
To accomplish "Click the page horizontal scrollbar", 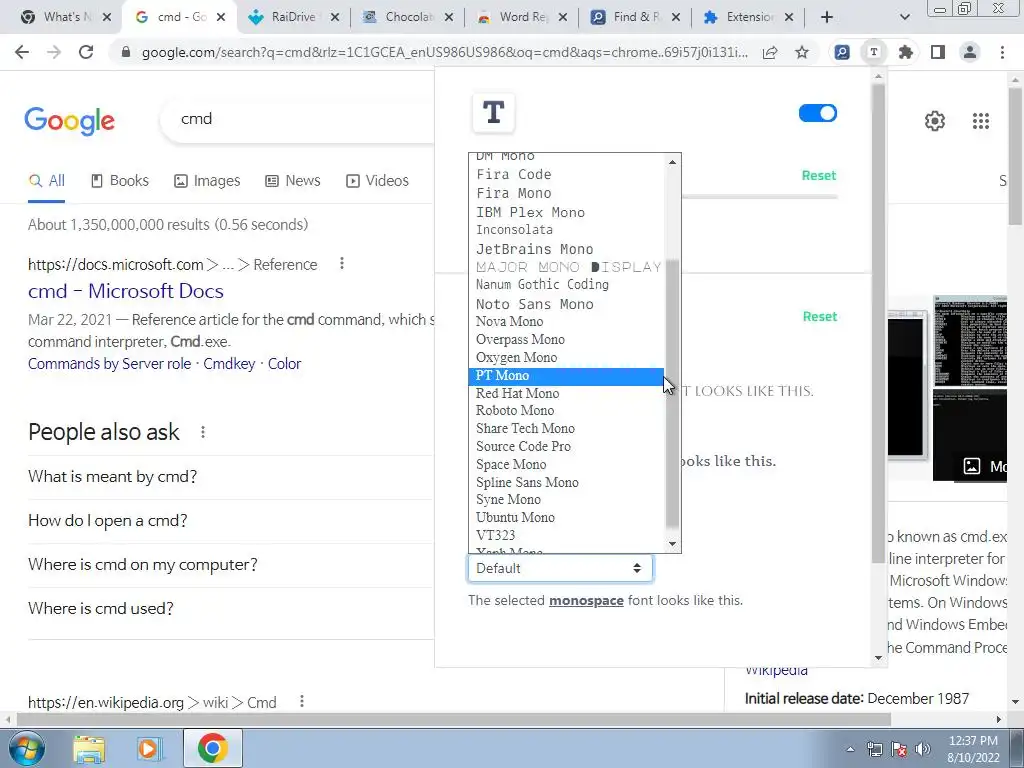I will click(453, 719).
